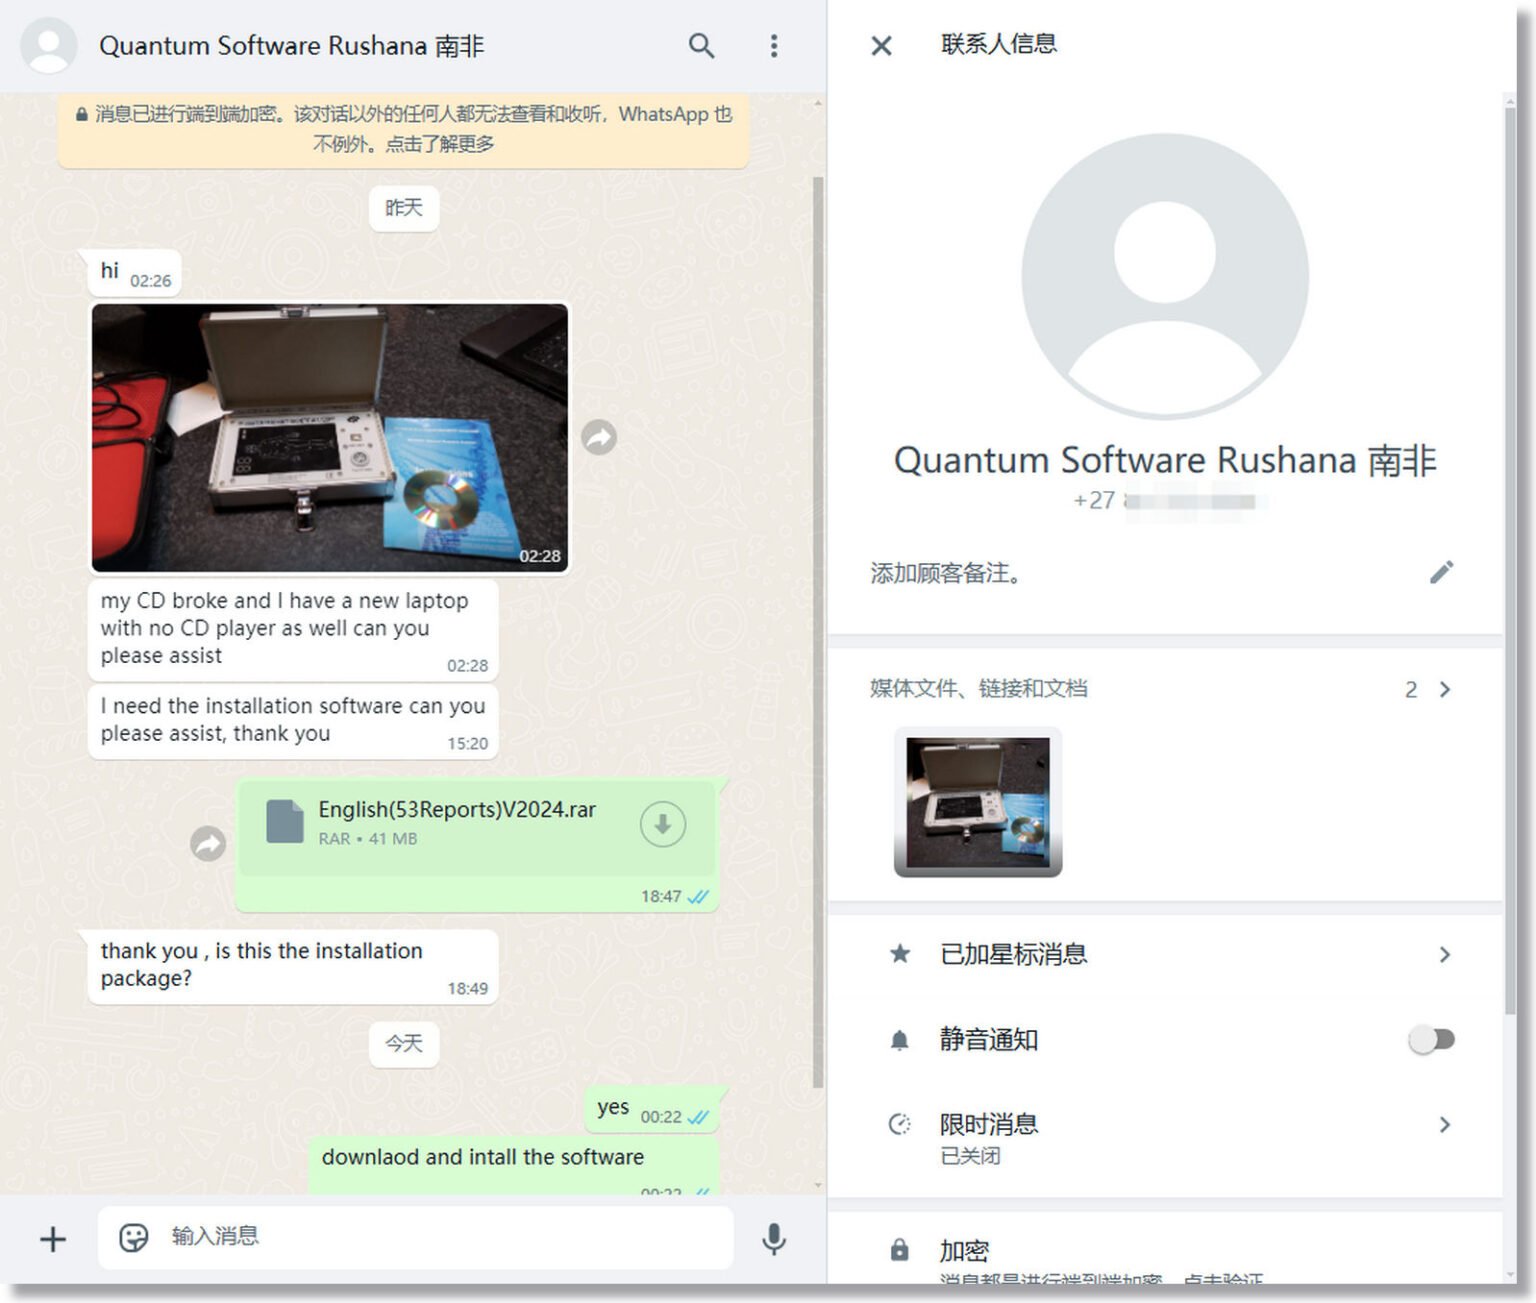Download the English(53Reports)V2024.rar file
The width and height of the screenshot is (1536, 1303).
(662, 824)
